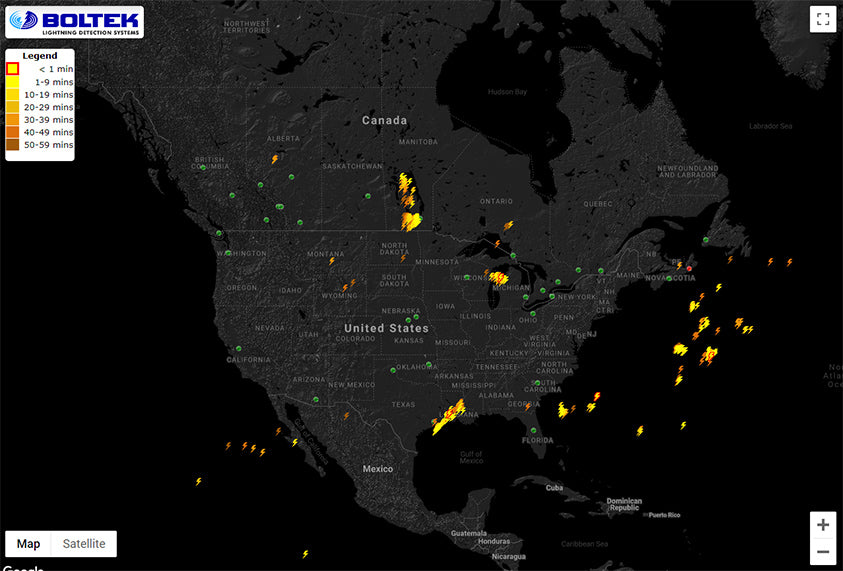
Task: Click the green marker in Newfoundland
Action: click(706, 240)
